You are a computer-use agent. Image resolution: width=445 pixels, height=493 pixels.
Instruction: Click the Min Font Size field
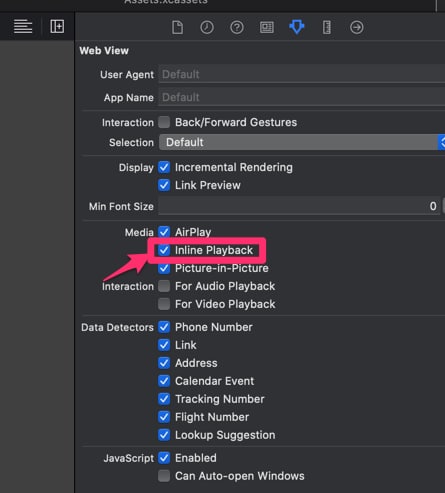(299, 206)
